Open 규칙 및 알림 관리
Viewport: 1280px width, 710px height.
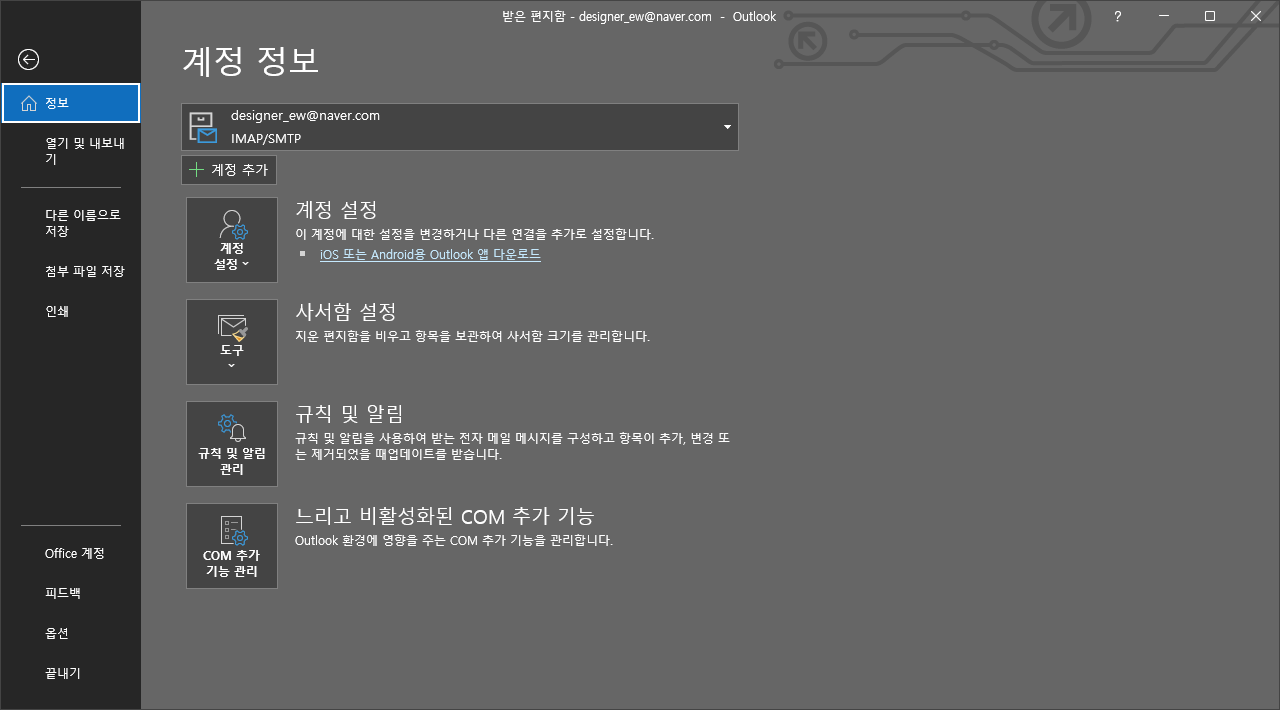tap(232, 444)
